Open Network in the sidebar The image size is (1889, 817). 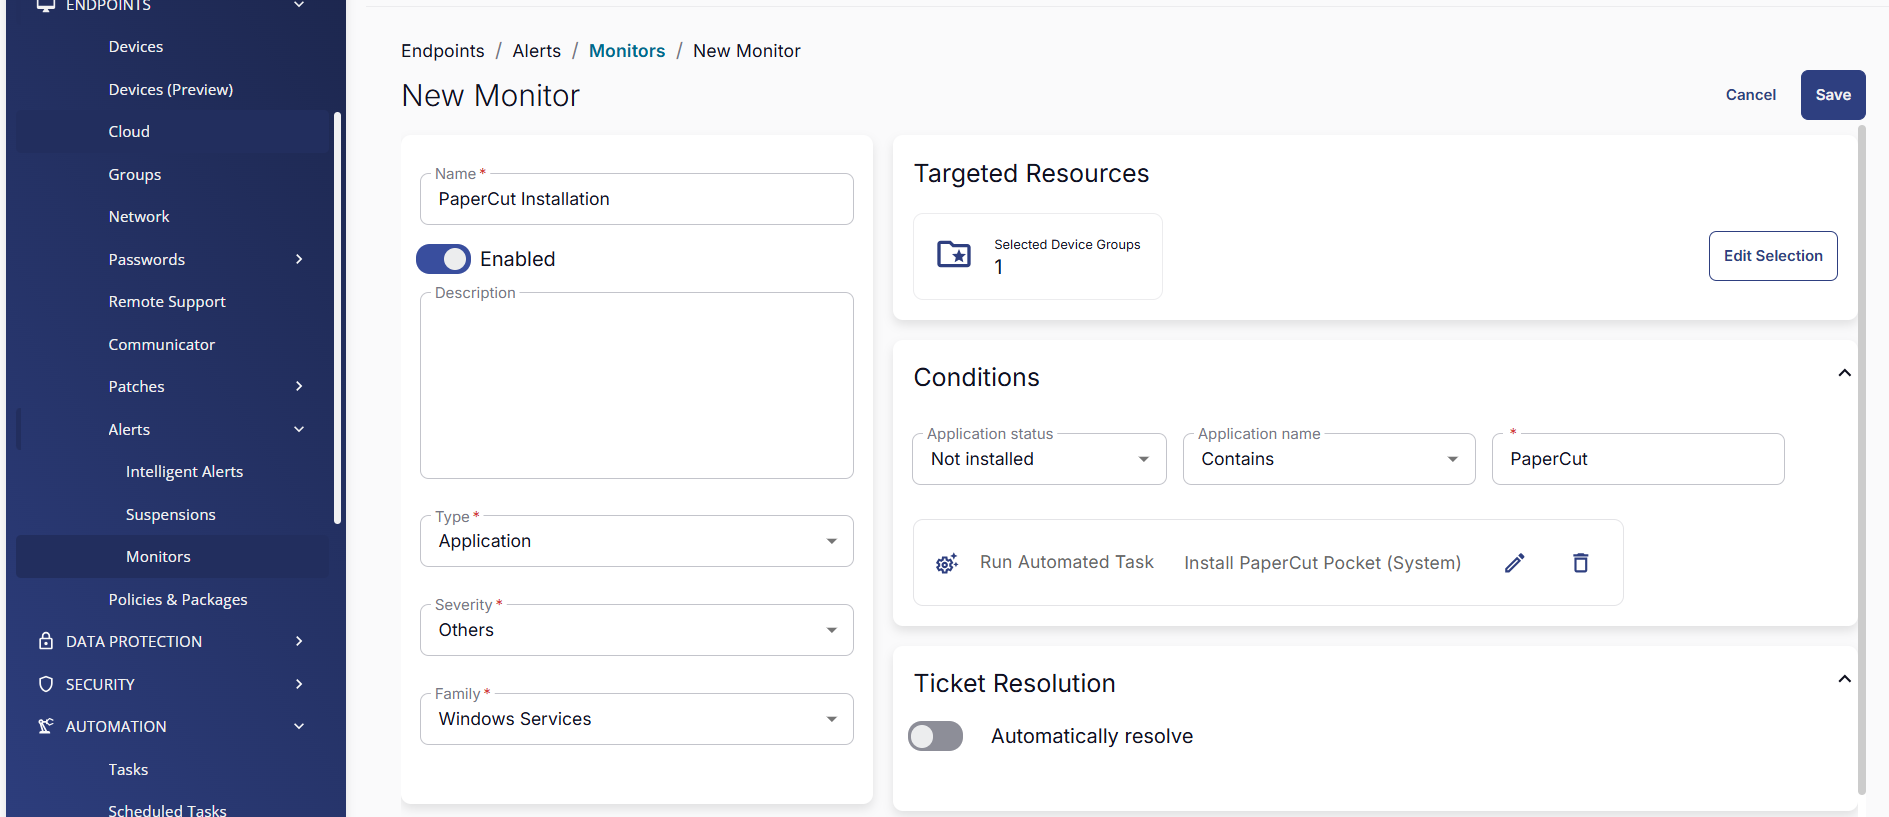point(139,217)
